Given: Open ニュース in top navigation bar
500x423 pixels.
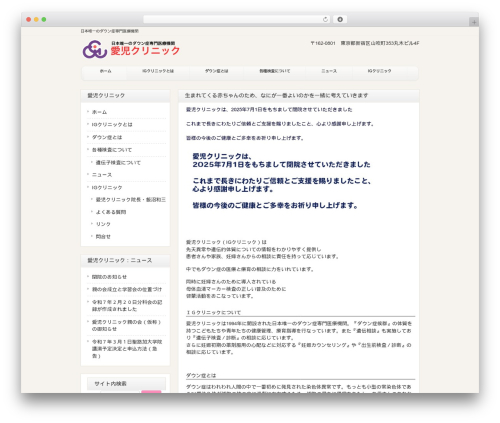Looking at the screenshot, I should point(329,71).
